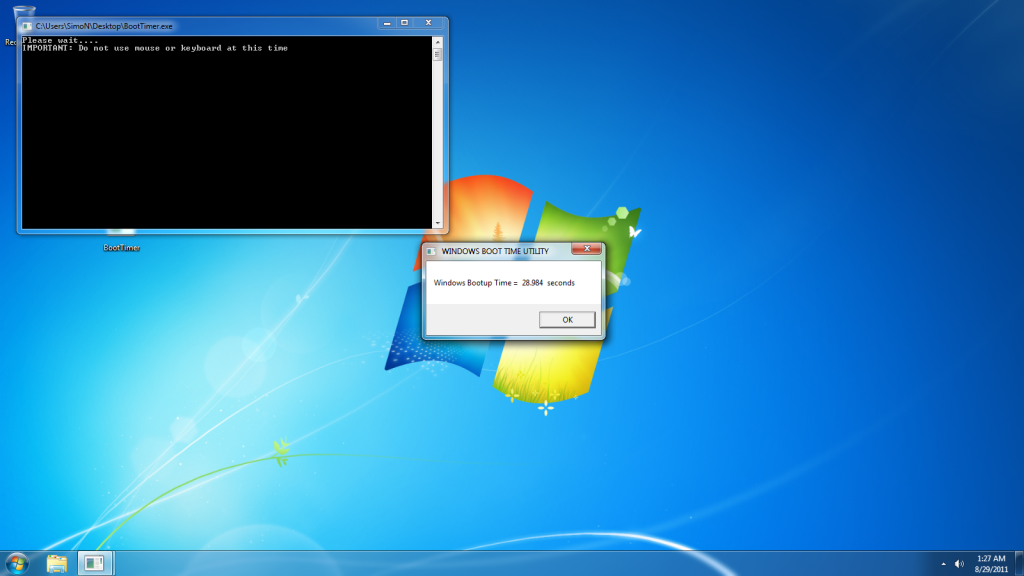Open the Windows Start menu orb
This screenshot has height=576, width=1024.
pyautogui.click(x=17, y=563)
